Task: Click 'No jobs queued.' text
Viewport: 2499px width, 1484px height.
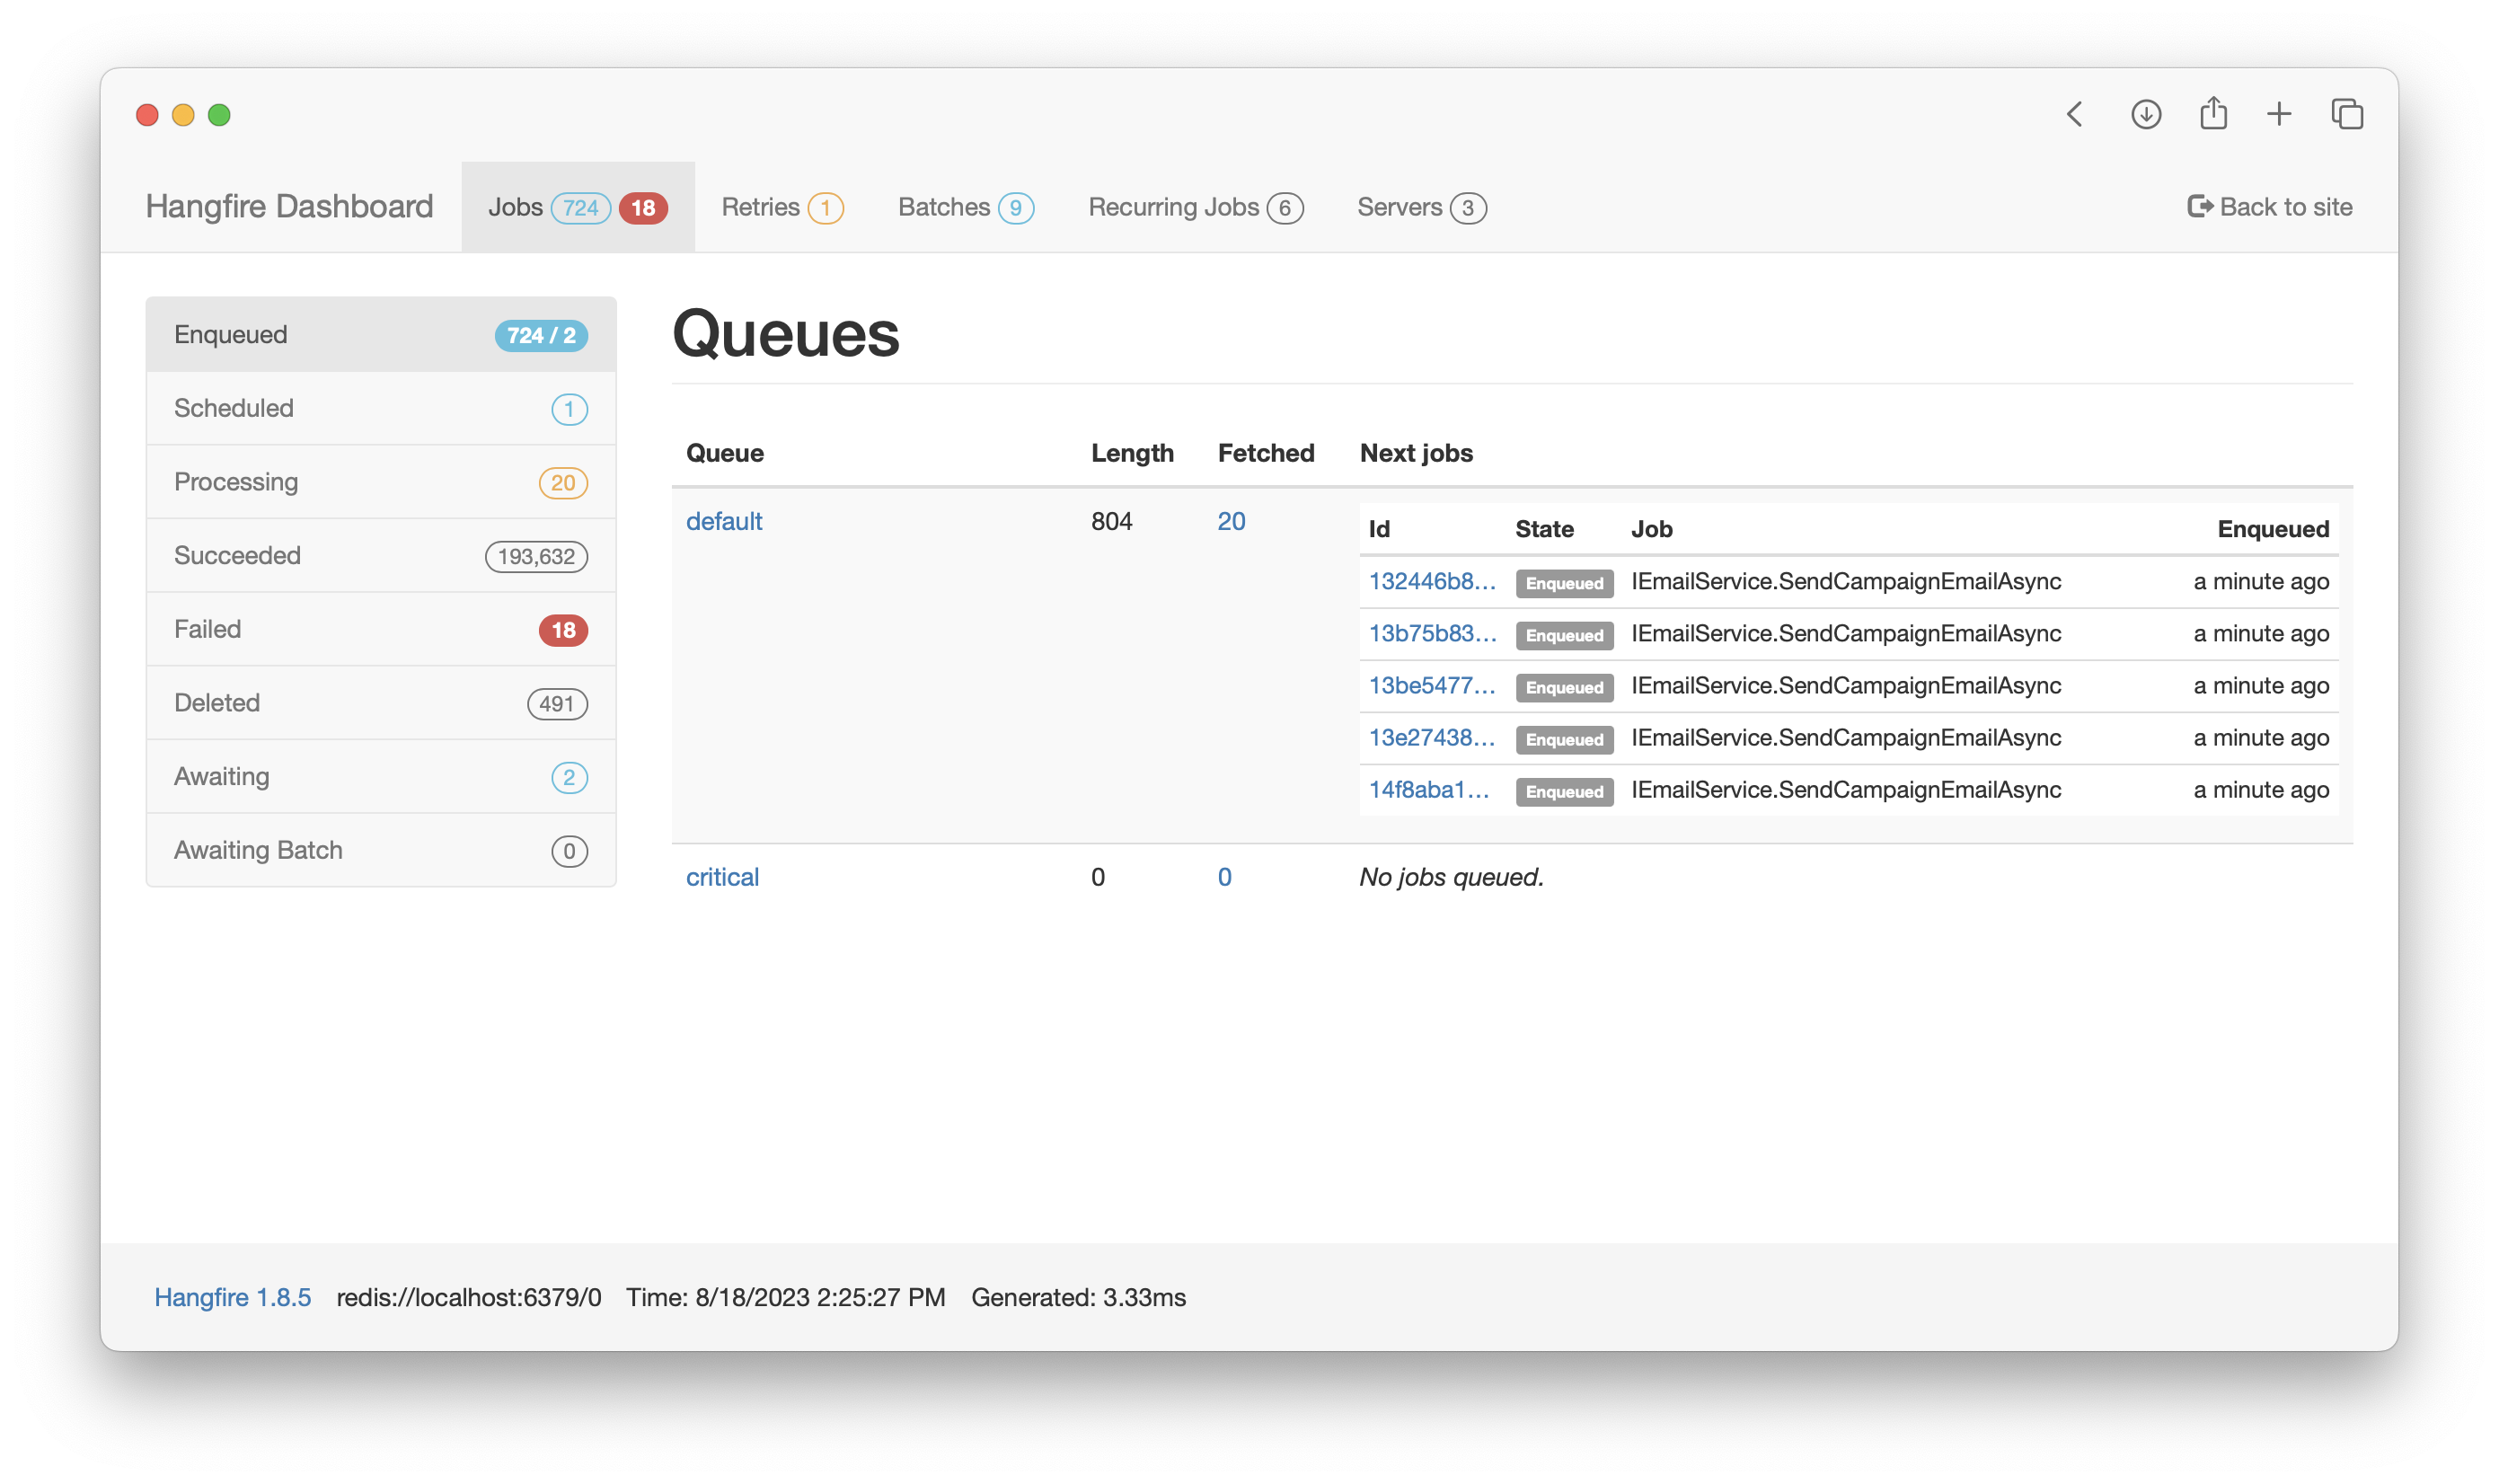Action: [x=1451, y=877]
